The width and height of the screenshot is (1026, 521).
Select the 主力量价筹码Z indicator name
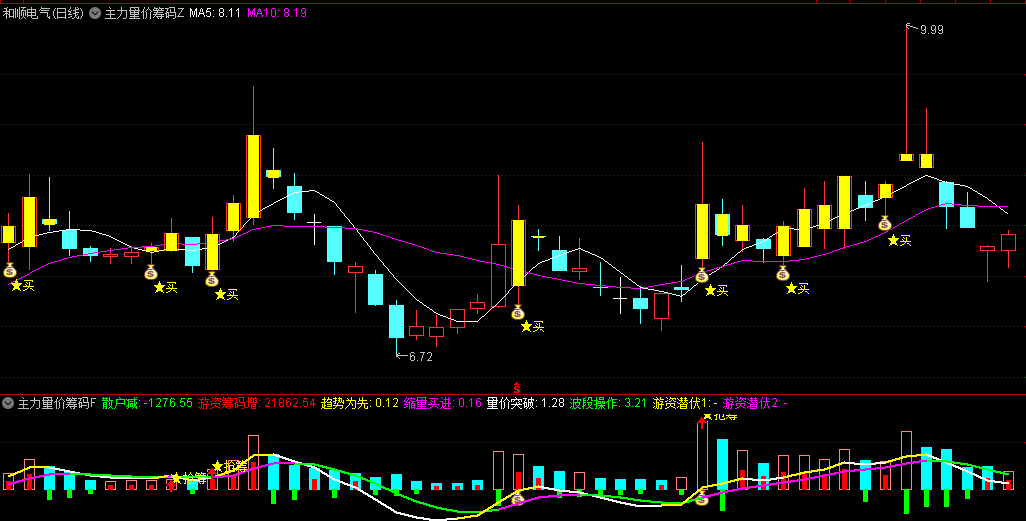[x=145, y=13]
